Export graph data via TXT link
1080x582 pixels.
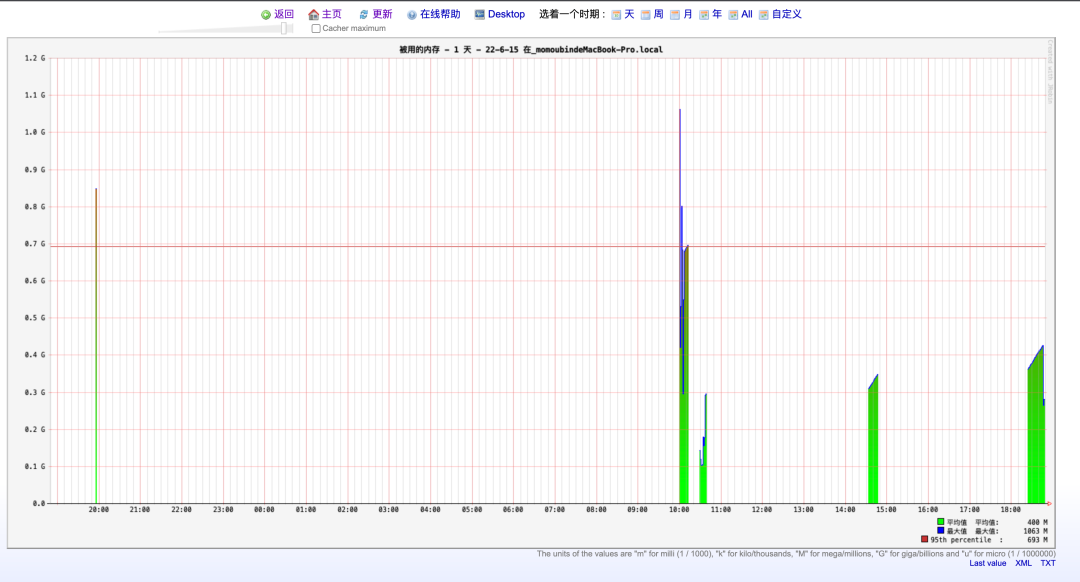click(1048, 563)
